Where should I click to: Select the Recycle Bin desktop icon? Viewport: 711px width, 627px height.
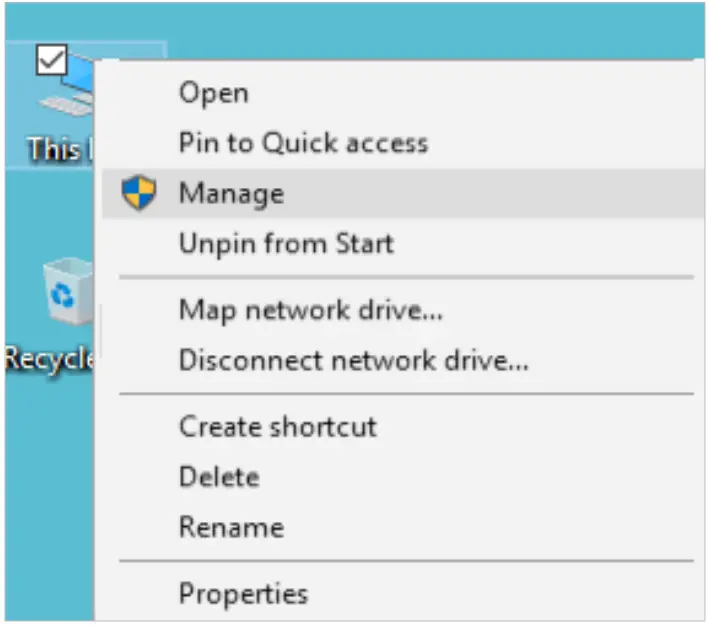coord(49,315)
